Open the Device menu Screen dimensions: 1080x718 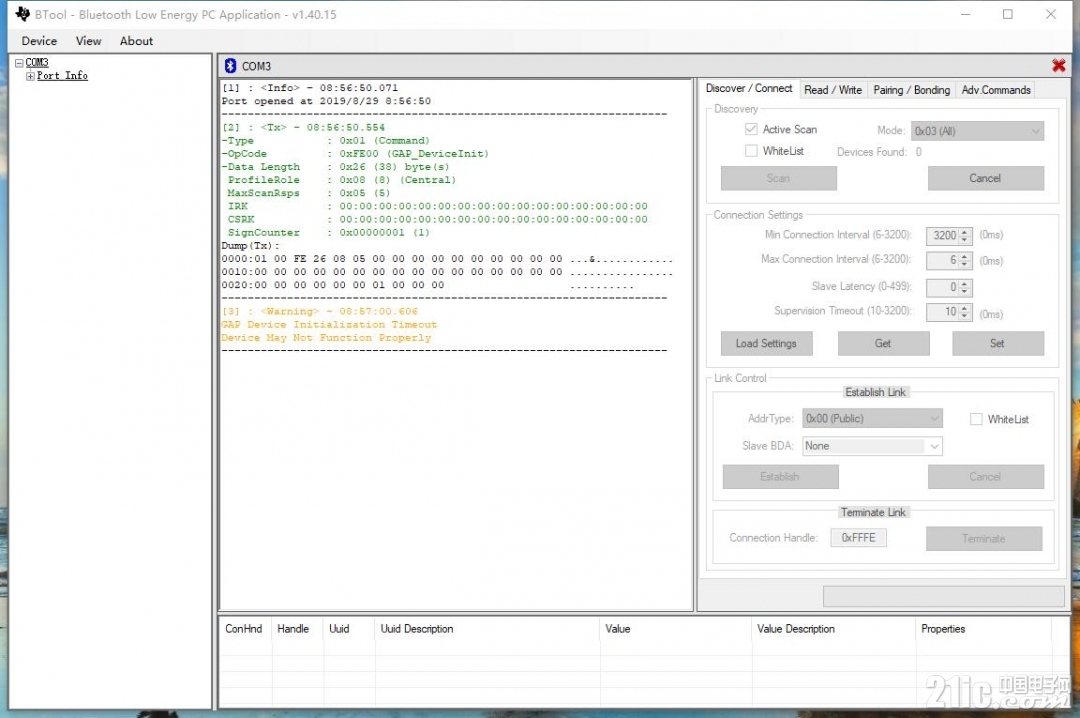point(39,41)
